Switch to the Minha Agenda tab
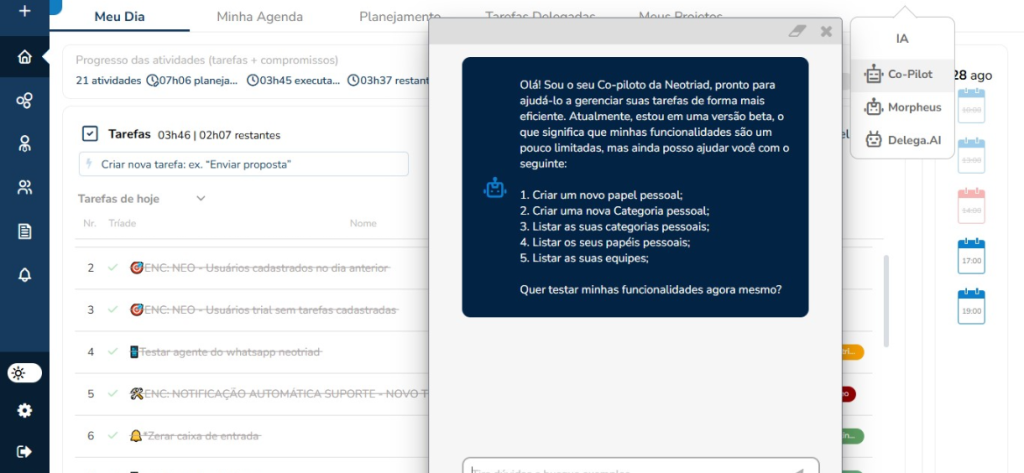The image size is (1024, 473). (260, 17)
